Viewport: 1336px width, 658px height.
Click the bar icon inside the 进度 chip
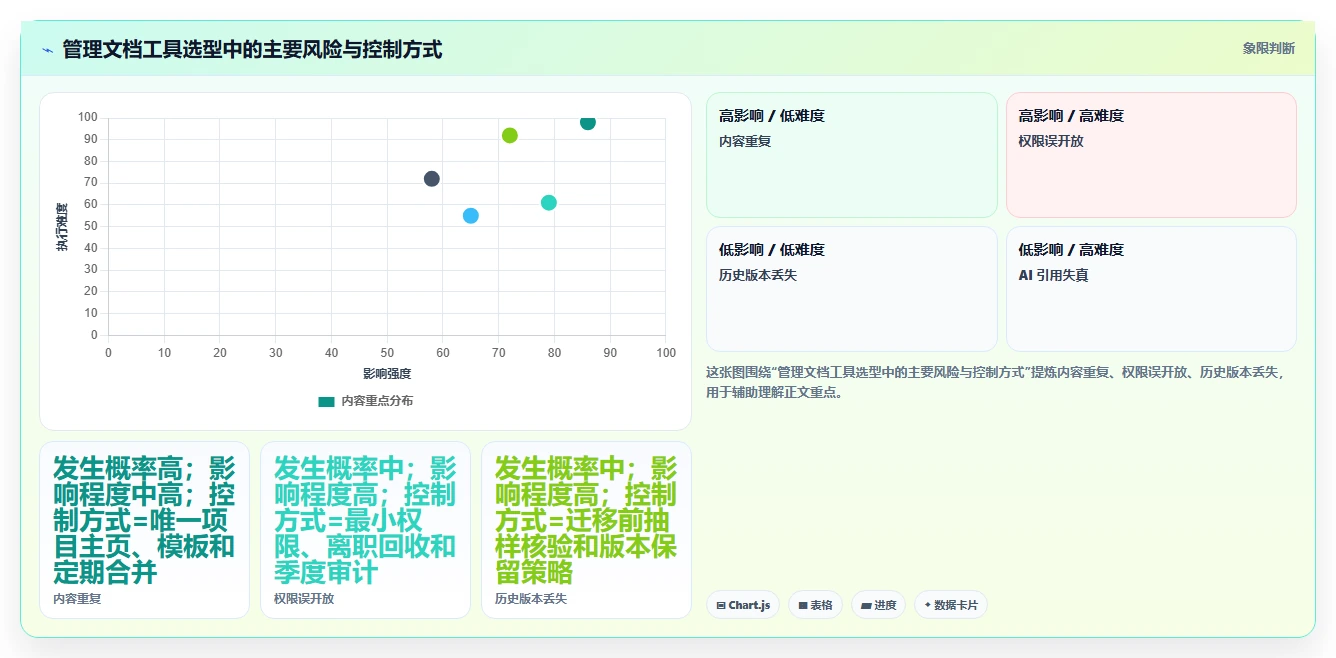coord(866,606)
